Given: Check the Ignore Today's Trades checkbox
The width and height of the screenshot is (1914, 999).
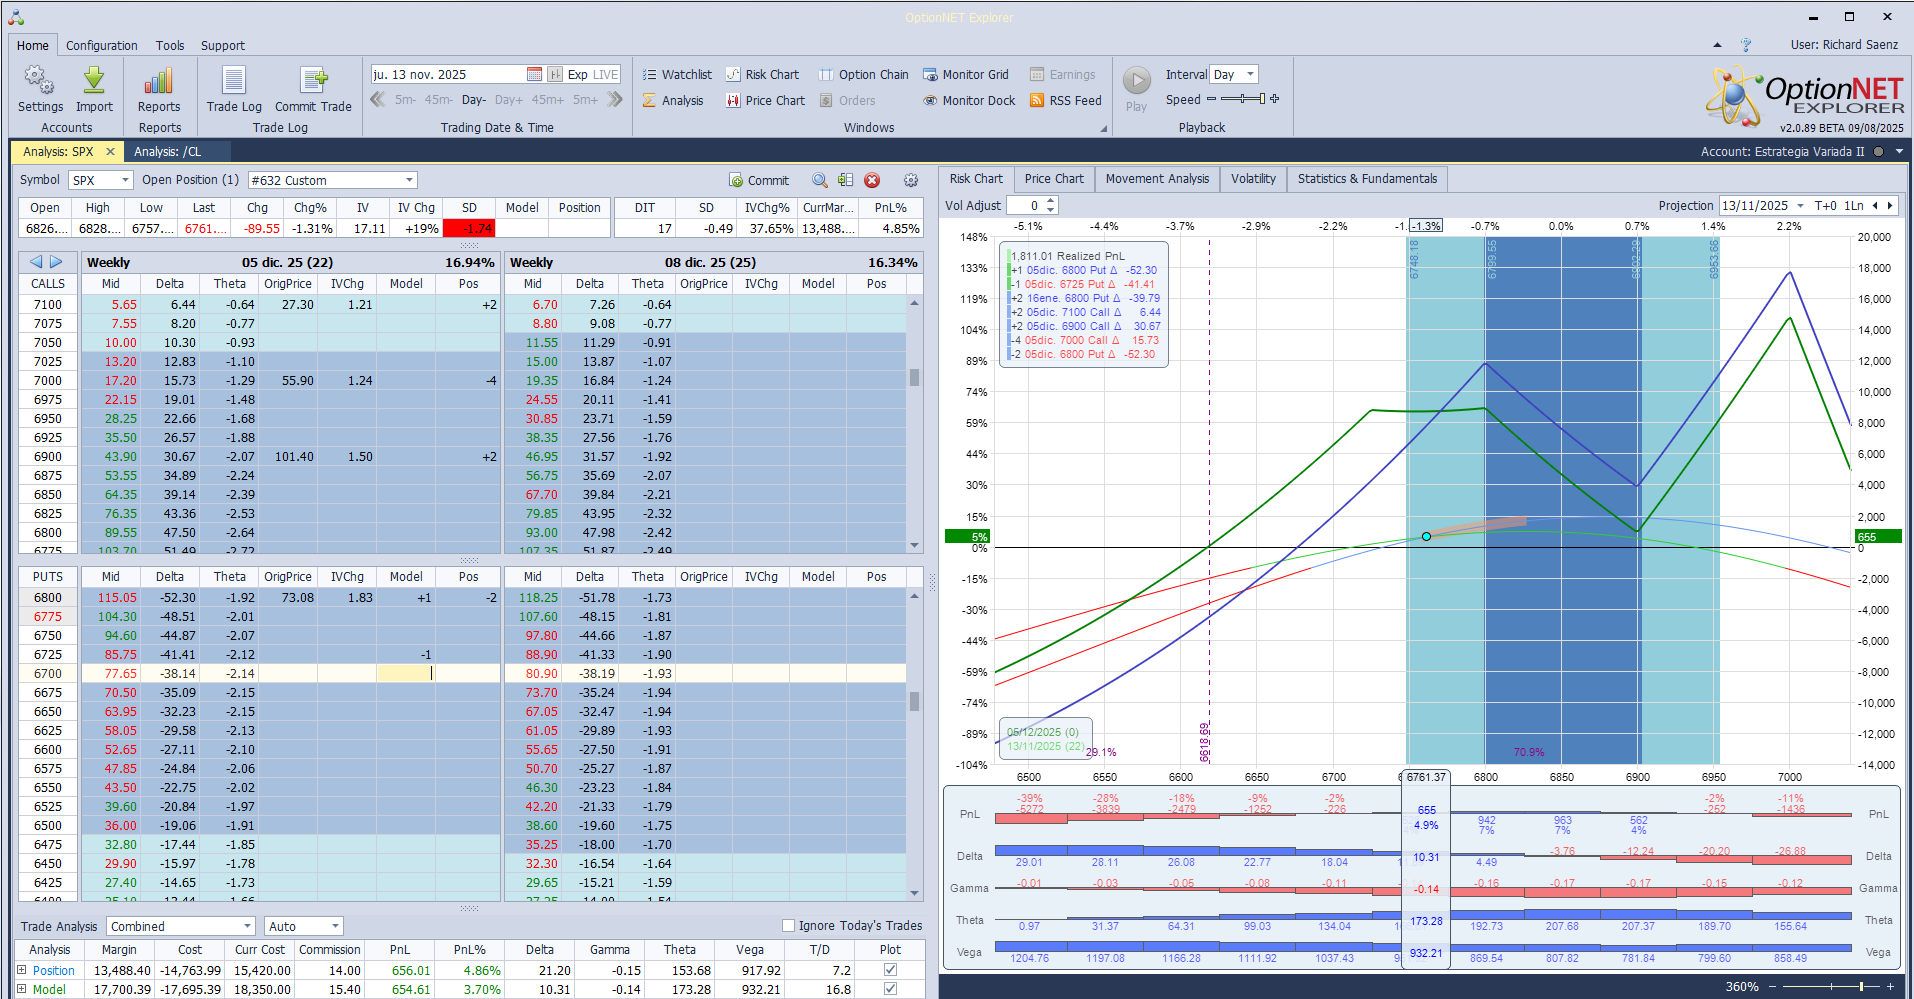Looking at the screenshot, I should point(788,926).
